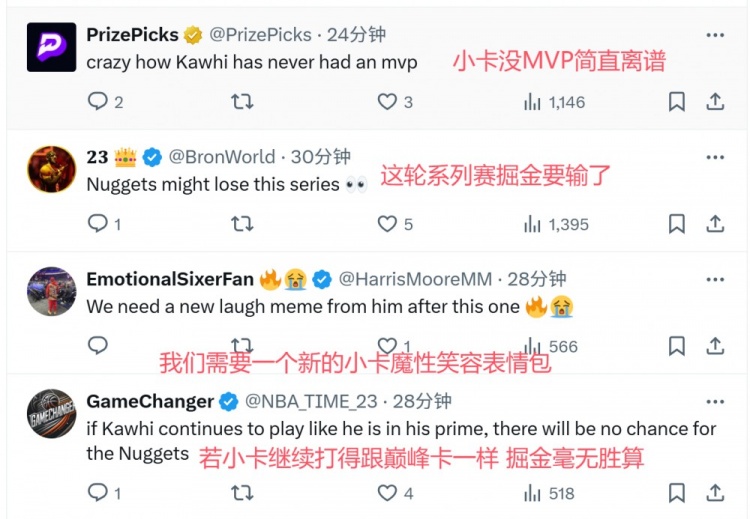This screenshot has height=519, width=750.
Task: Open the @BronWorld handle link
Action: (222, 157)
